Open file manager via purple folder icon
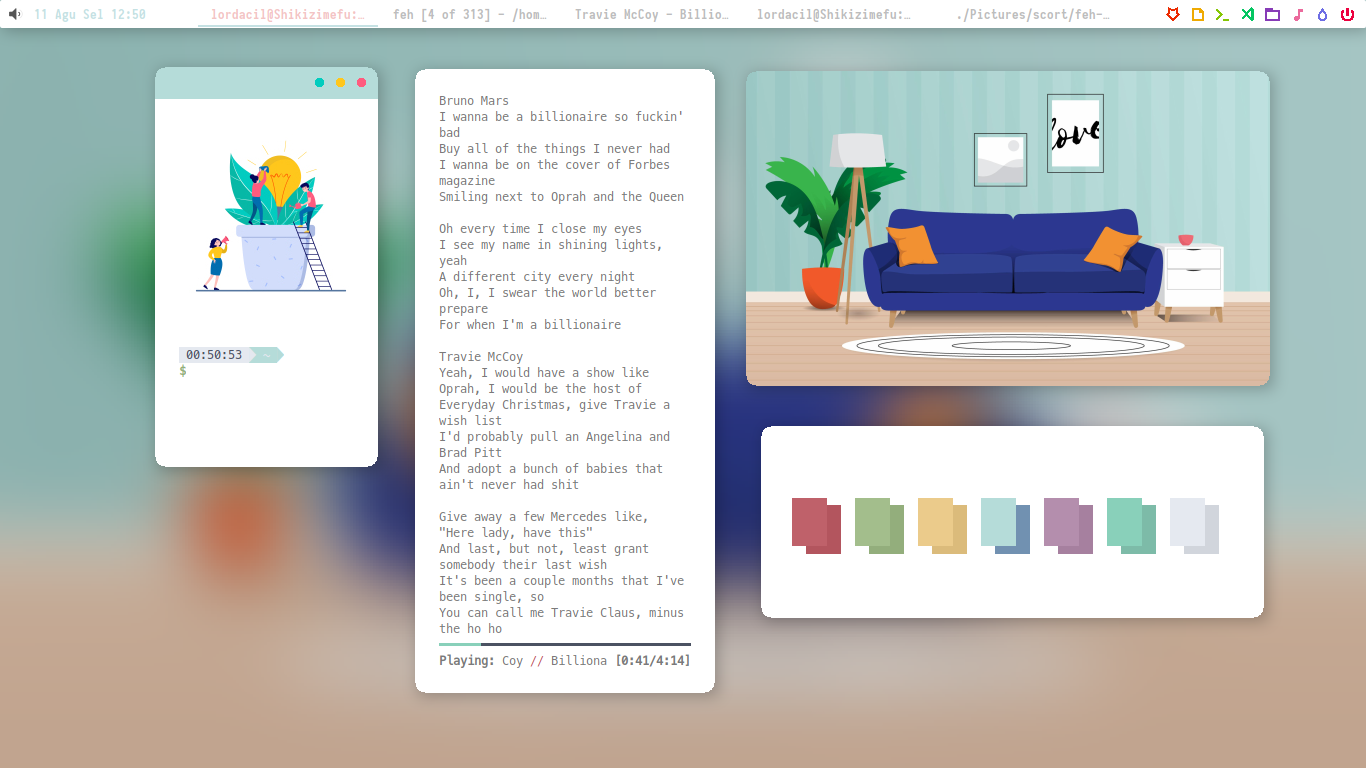Image resolution: width=1366 pixels, height=768 pixels. [1272, 14]
